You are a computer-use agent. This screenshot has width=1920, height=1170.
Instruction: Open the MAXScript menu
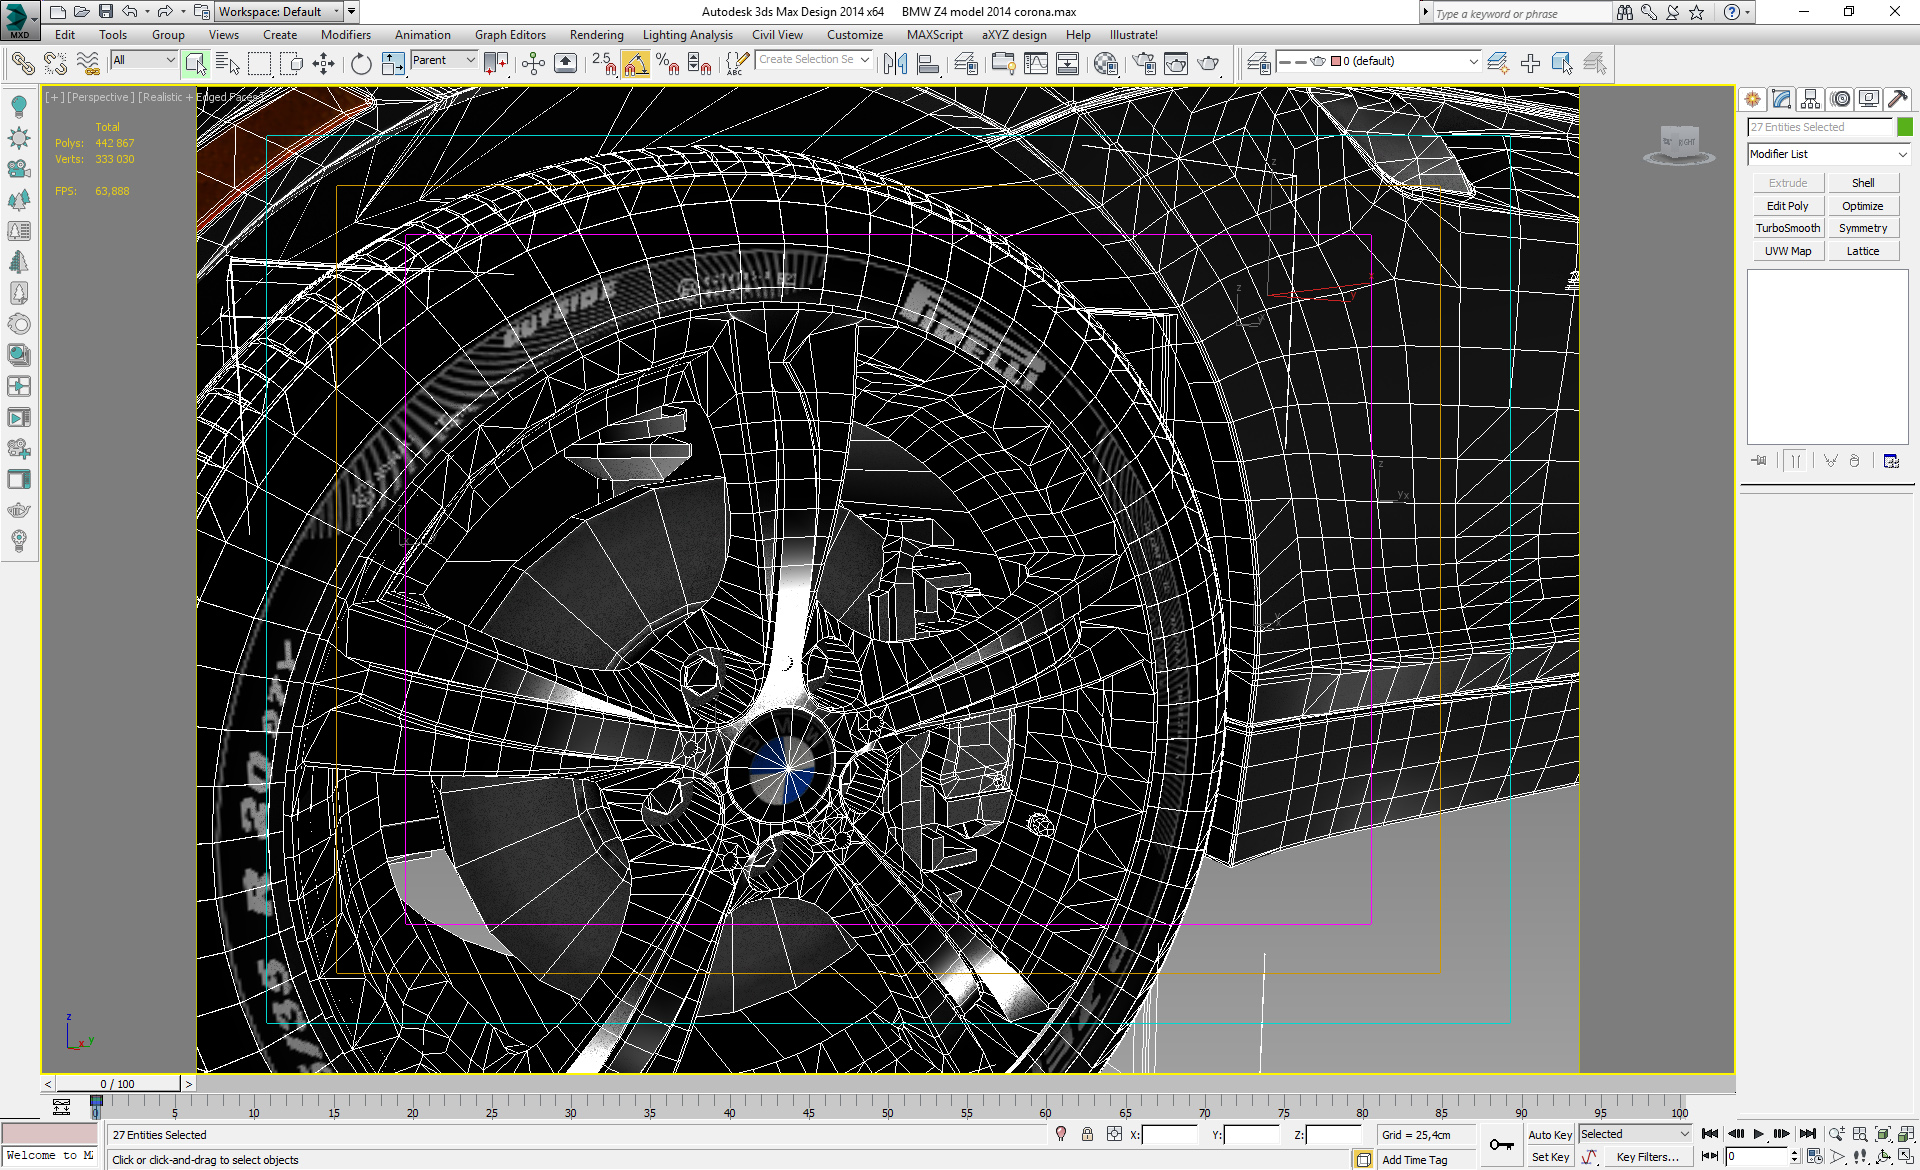(934, 35)
